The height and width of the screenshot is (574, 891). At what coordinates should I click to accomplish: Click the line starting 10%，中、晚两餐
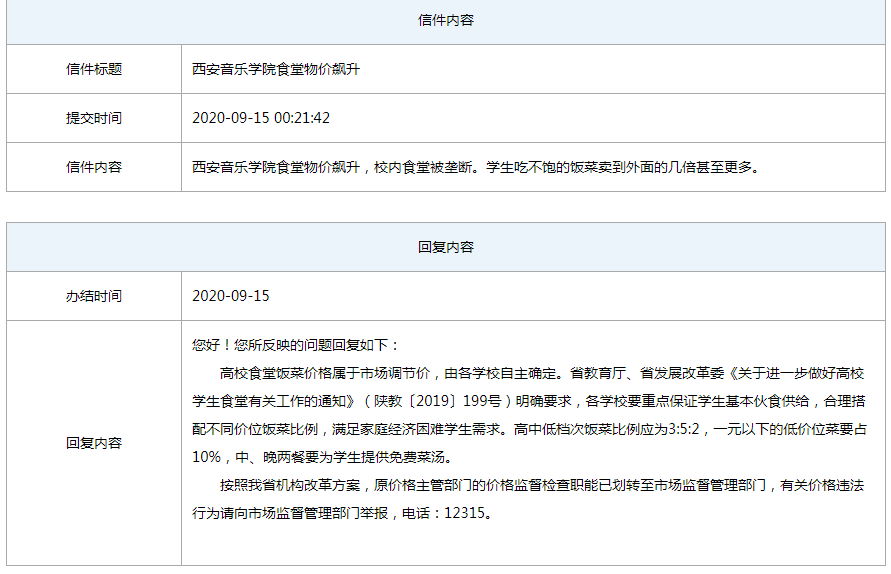[322, 457]
